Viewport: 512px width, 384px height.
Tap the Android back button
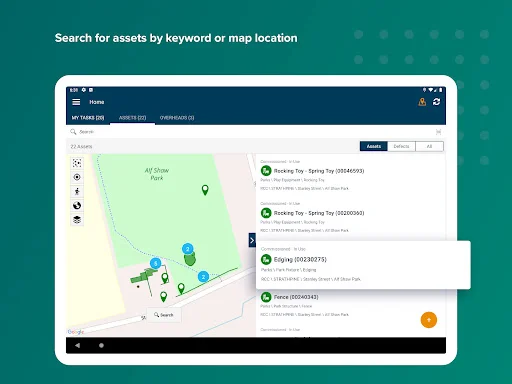tap(77, 345)
